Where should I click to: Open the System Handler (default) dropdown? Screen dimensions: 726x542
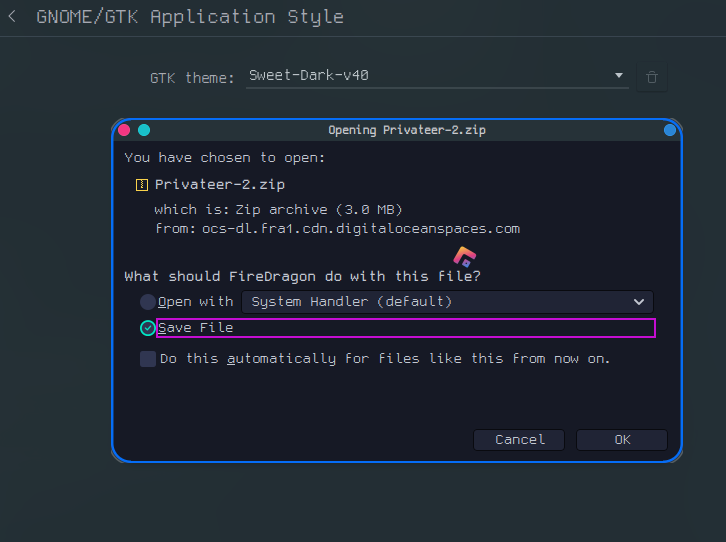coord(447,302)
